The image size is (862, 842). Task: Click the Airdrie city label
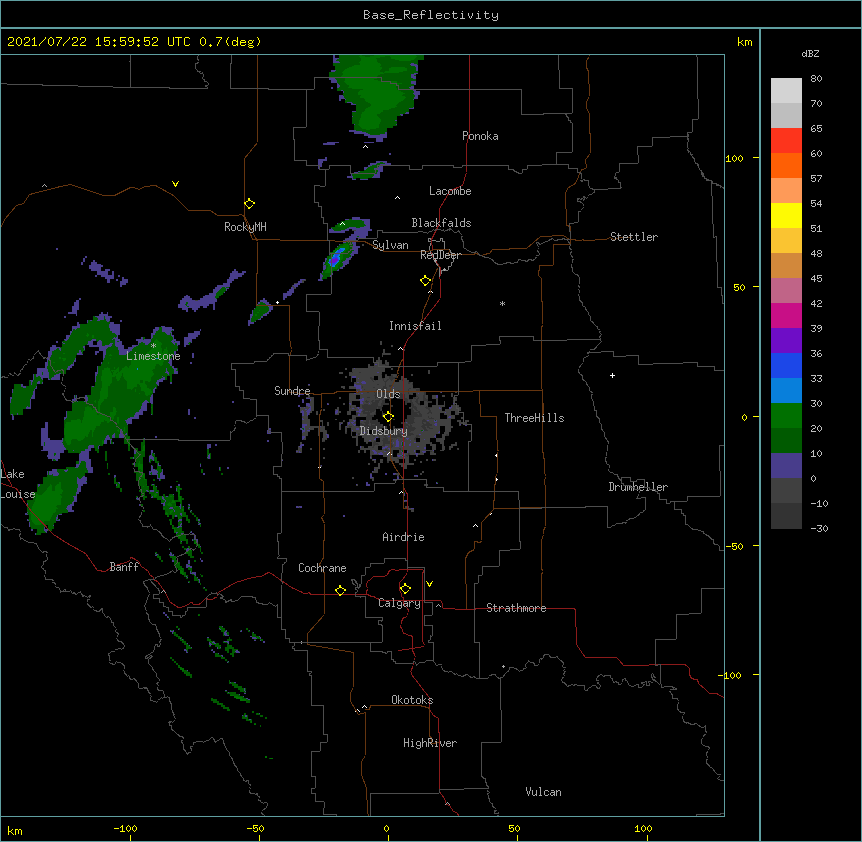(x=404, y=537)
